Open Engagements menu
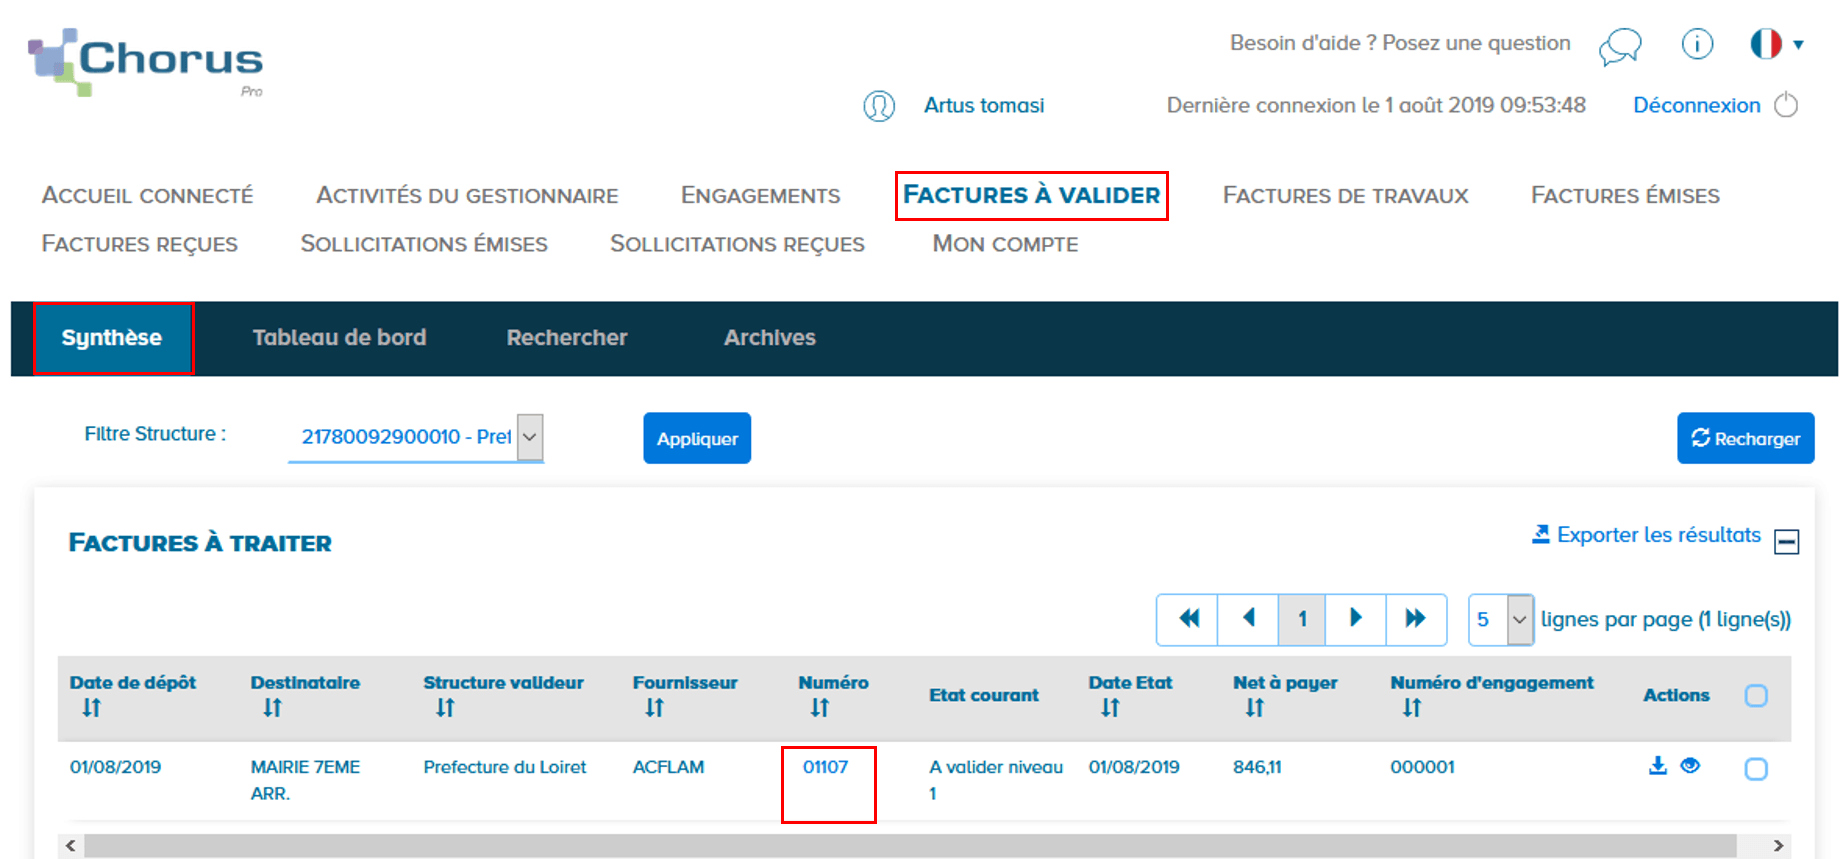1843x859 pixels. [760, 195]
